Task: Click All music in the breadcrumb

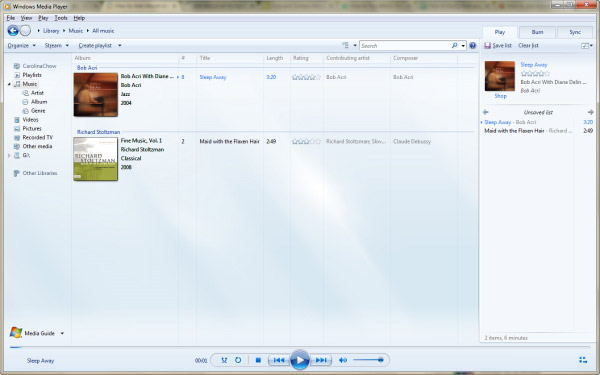Action: 103,31
